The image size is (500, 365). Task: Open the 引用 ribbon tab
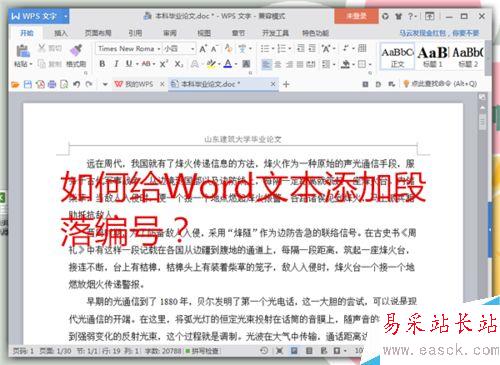click(x=135, y=33)
